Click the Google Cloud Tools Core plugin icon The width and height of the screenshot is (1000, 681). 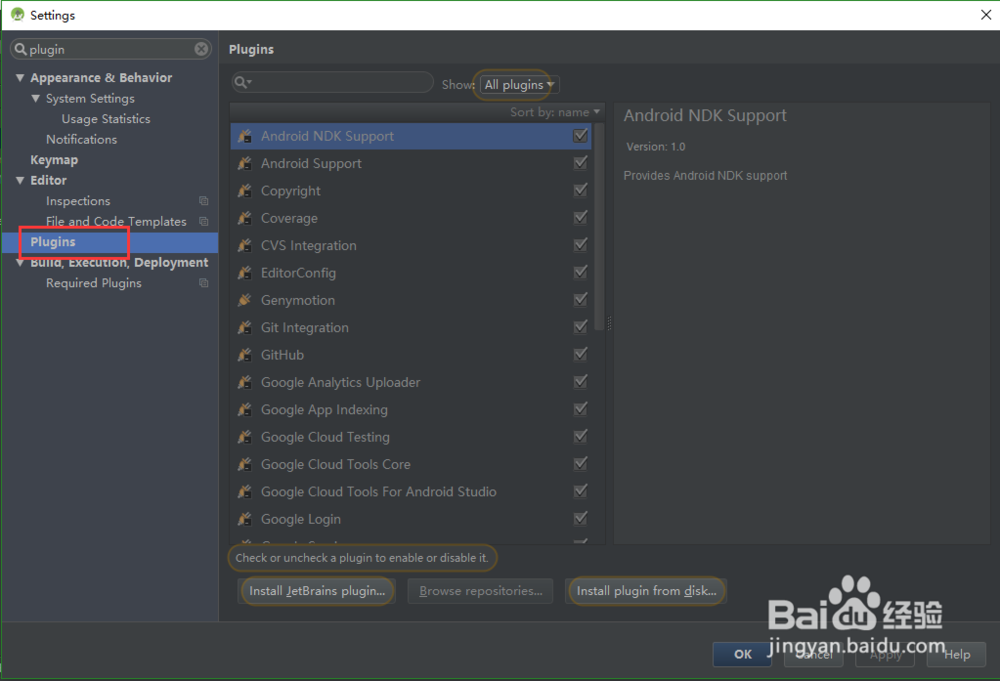point(245,465)
